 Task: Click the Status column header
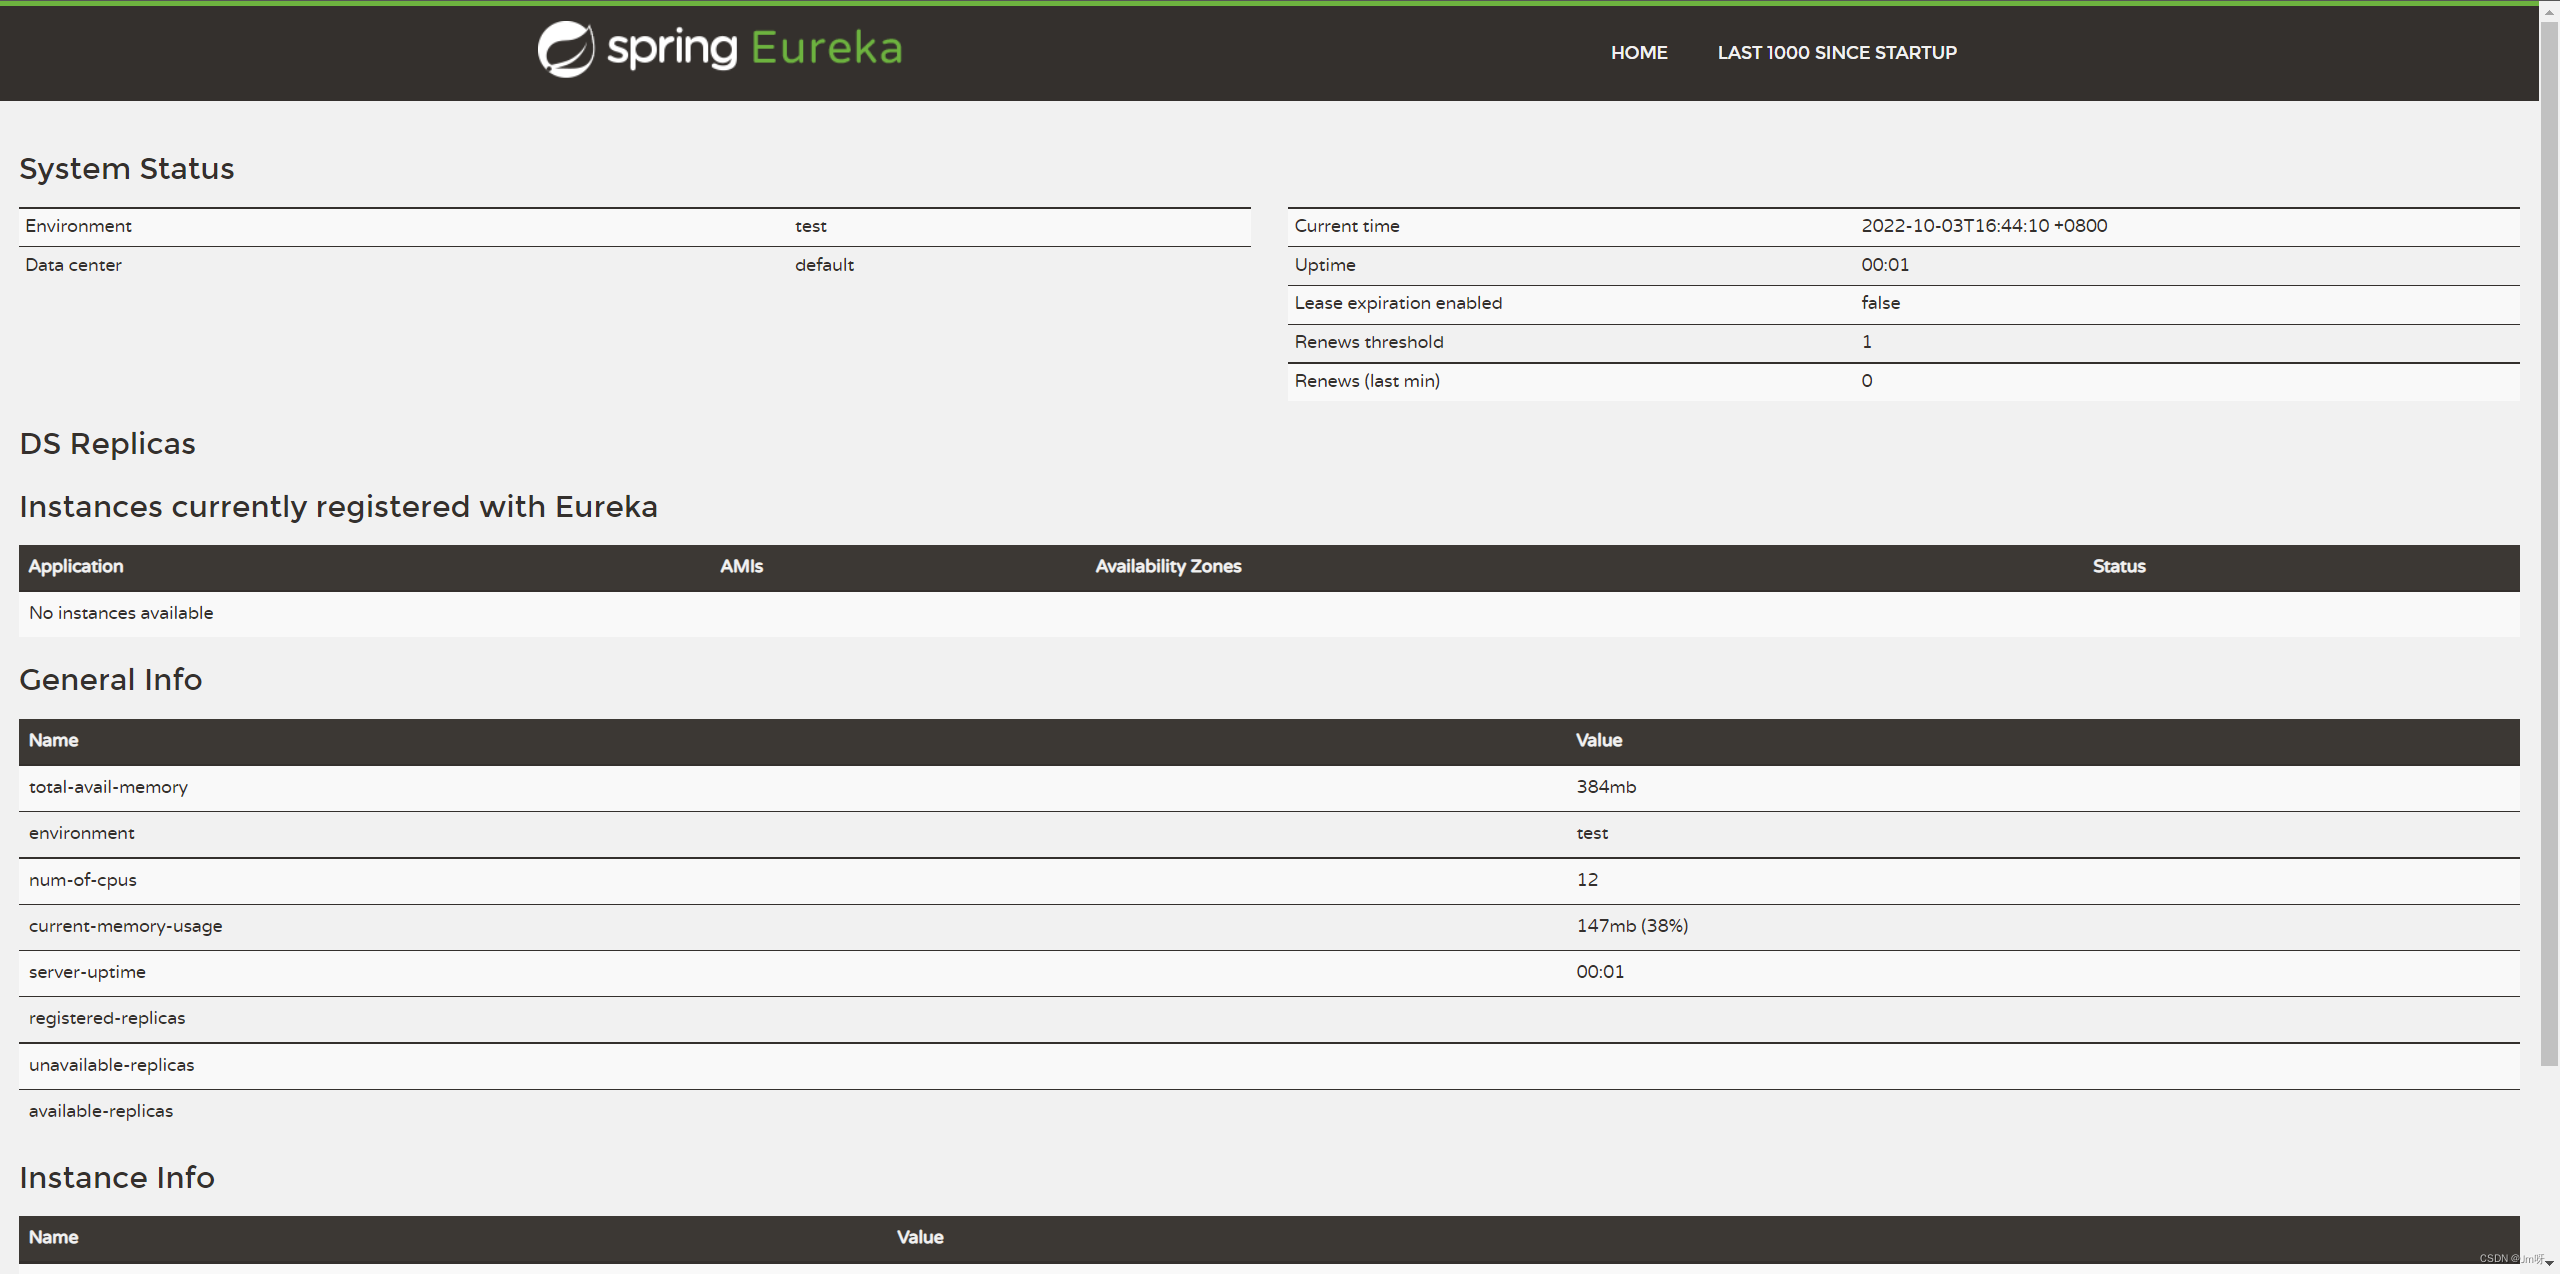(x=2119, y=566)
